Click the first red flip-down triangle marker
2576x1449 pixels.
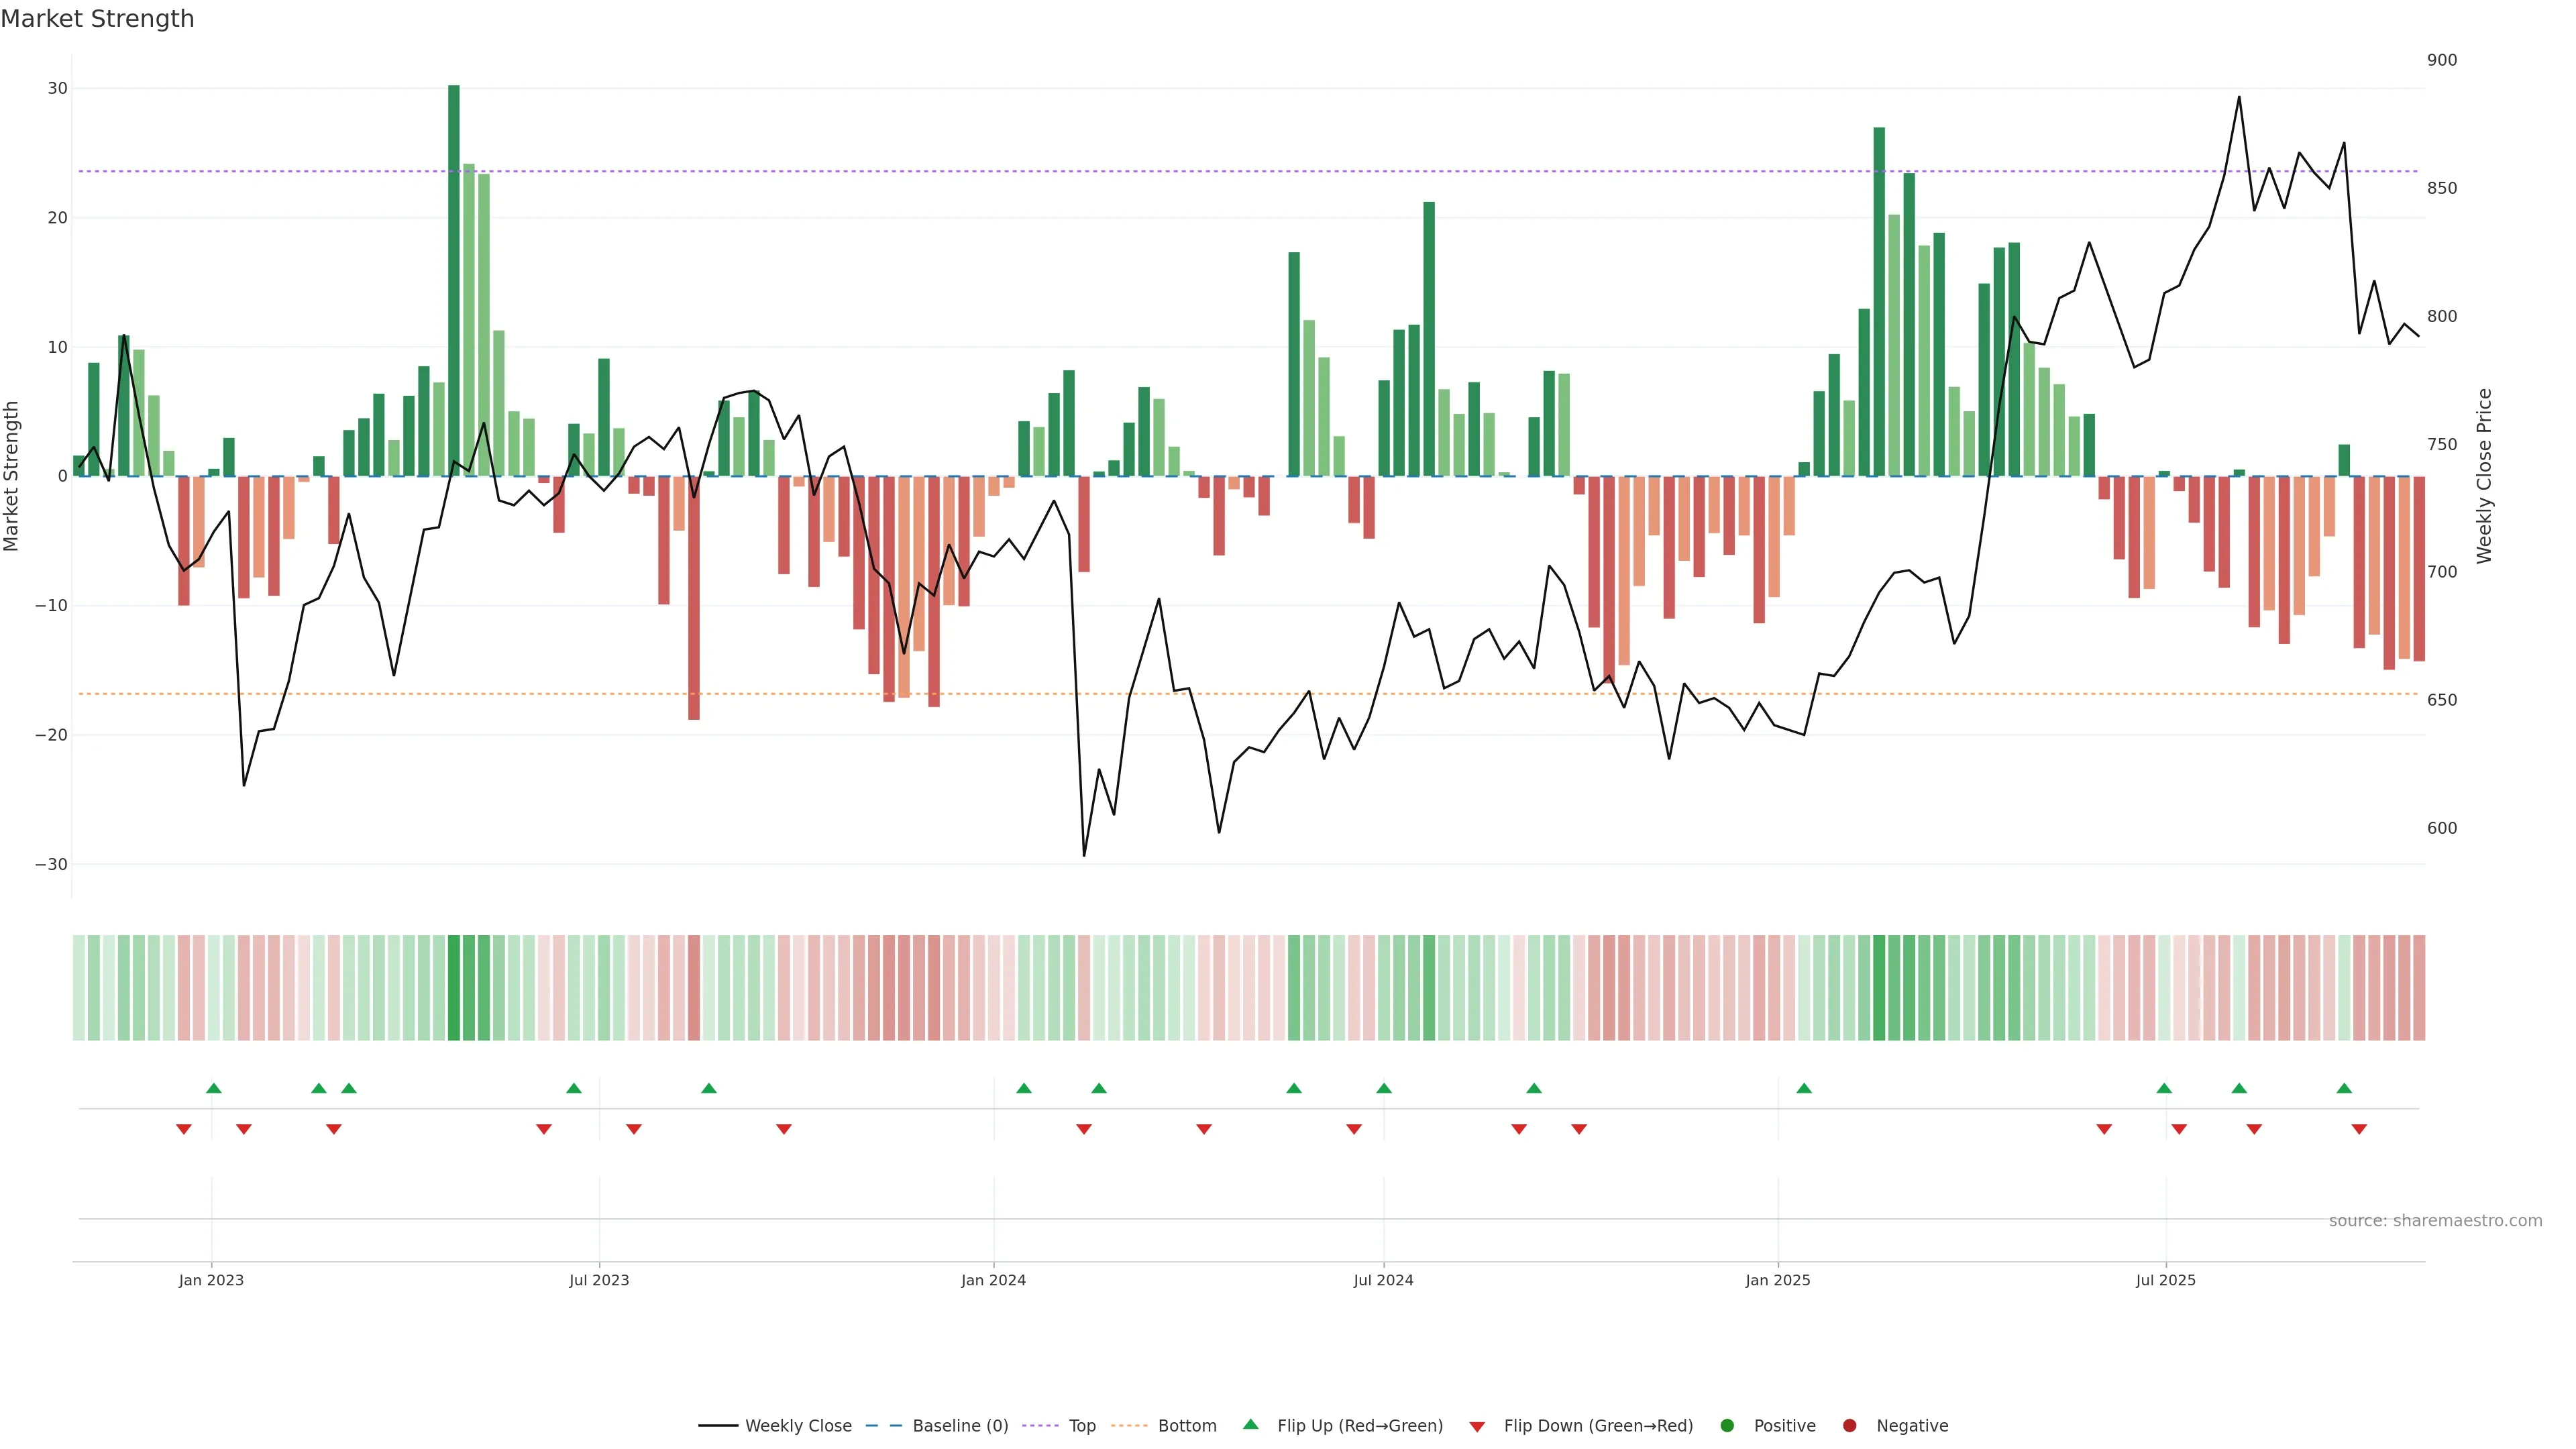coord(184,1129)
